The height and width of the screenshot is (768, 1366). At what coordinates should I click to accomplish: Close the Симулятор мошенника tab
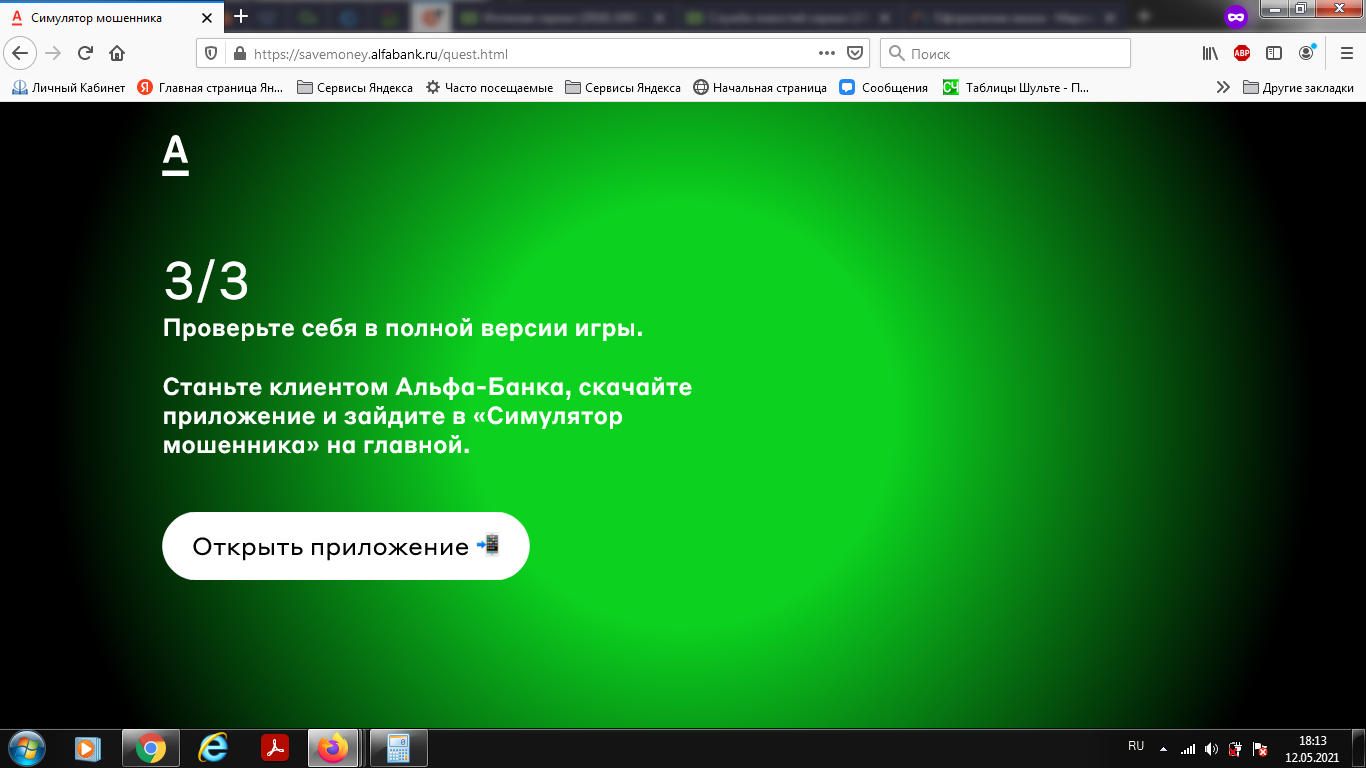(208, 17)
